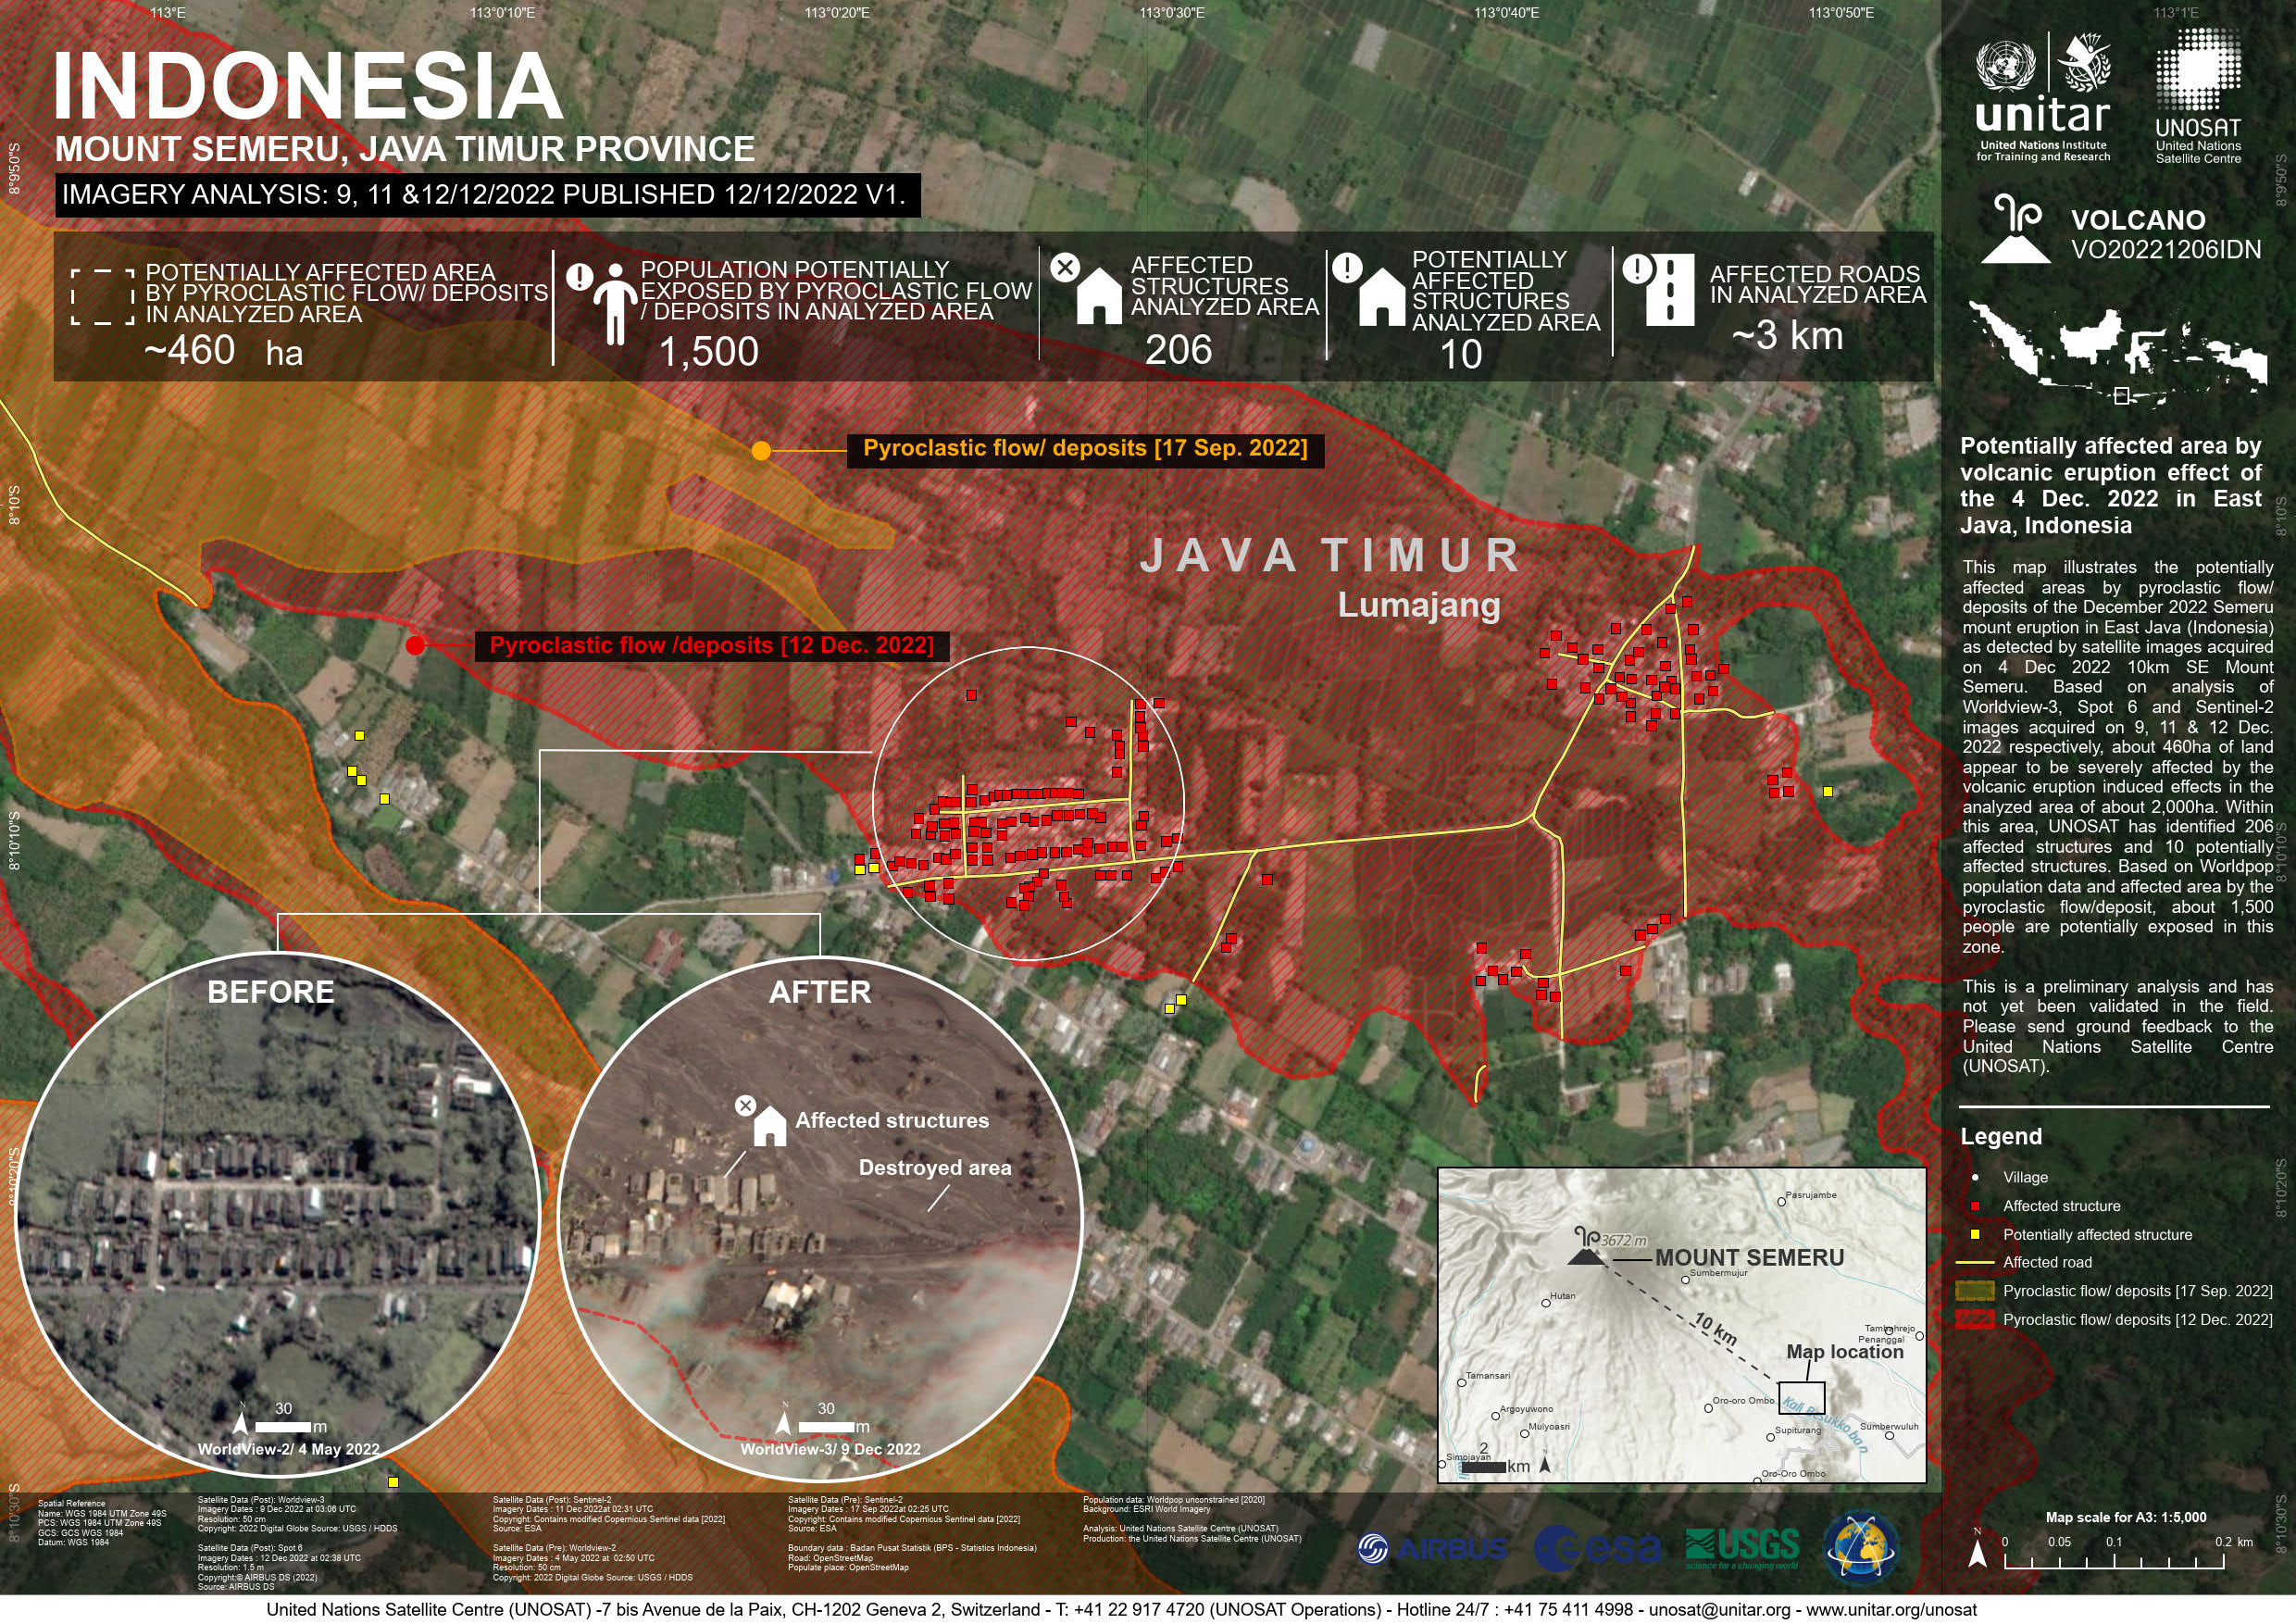Viewport: 2296px width, 1624px height.
Task: Click the volcano icon beside VOLCANO label
Action: (2015, 231)
